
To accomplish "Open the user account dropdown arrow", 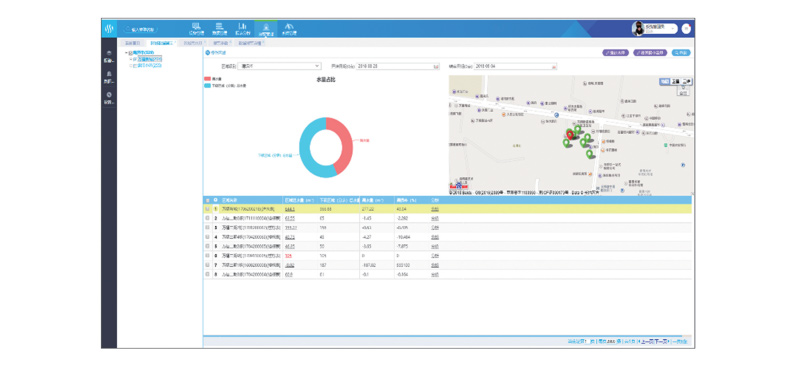I will pyautogui.click(x=673, y=29).
